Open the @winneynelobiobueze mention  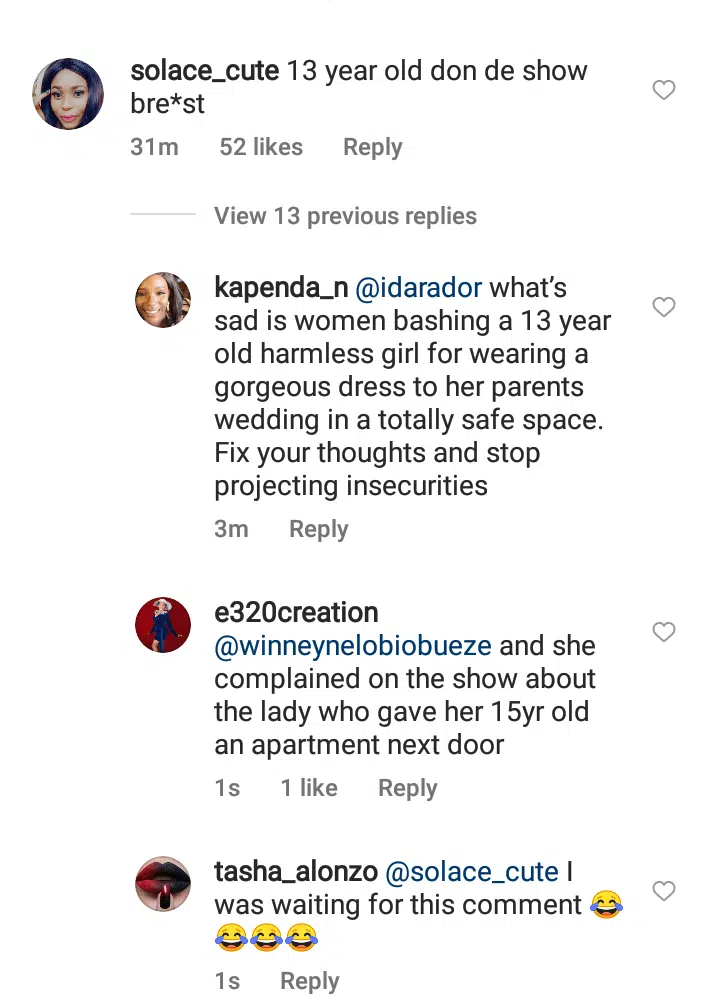coord(353,646)
